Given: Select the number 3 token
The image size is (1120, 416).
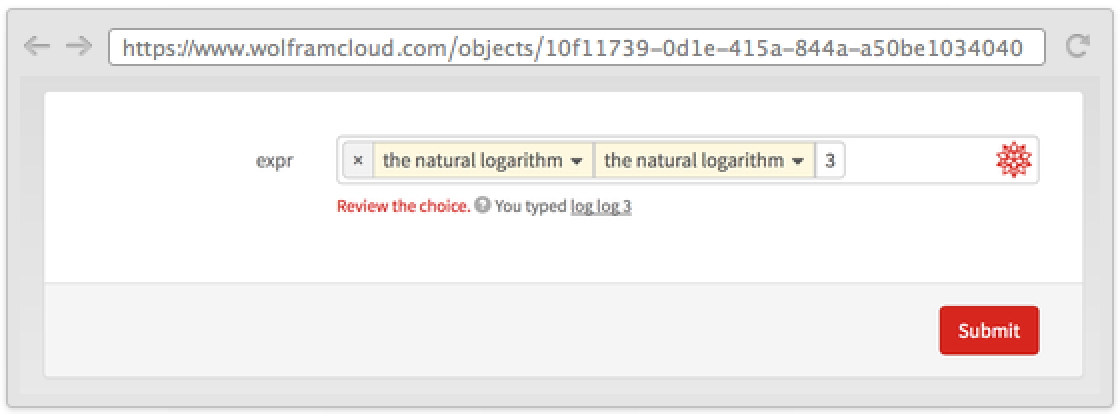Looking at the screenshot, I should pyautogui.click(x=830, y=160).
